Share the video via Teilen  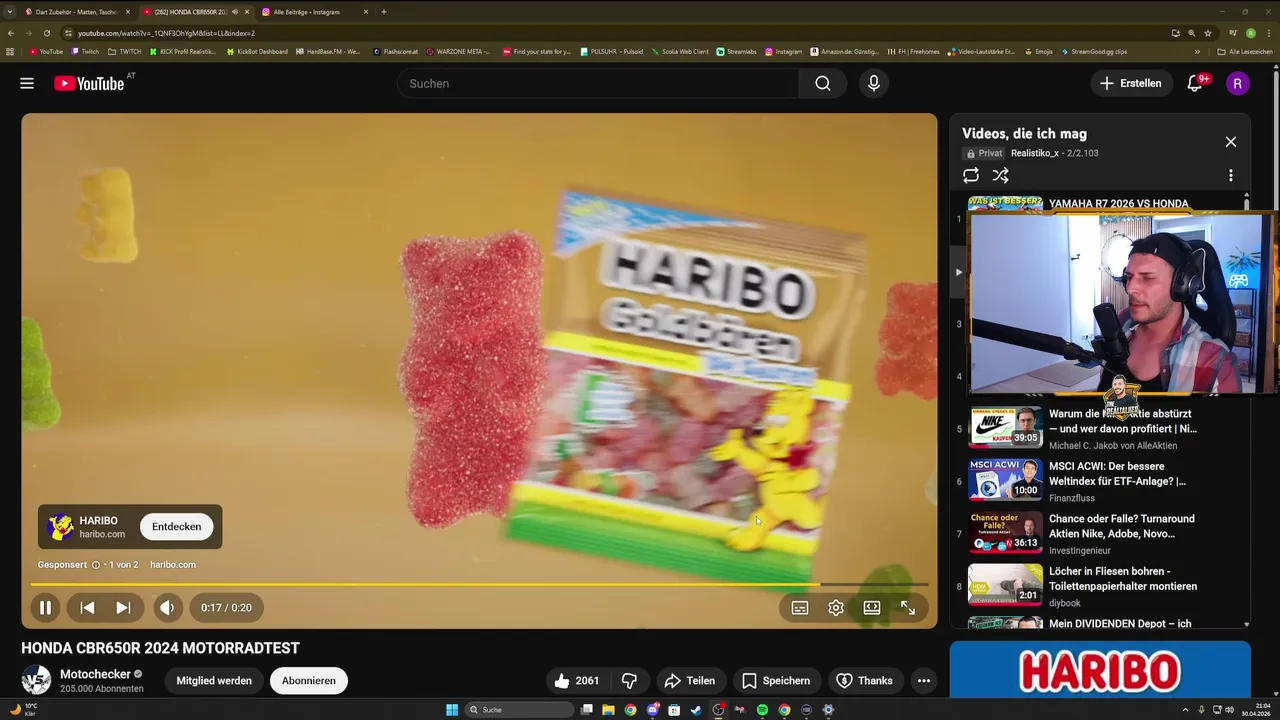point(690,681)
